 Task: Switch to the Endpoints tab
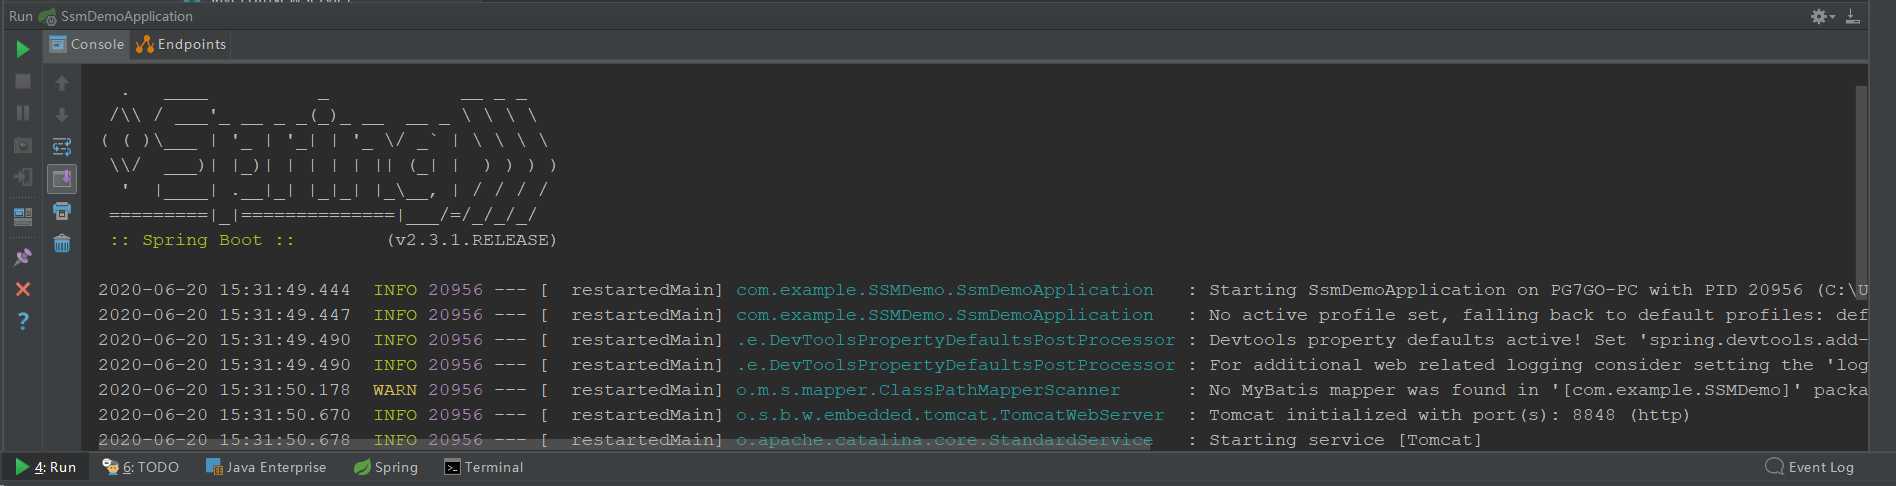point(181,44)
